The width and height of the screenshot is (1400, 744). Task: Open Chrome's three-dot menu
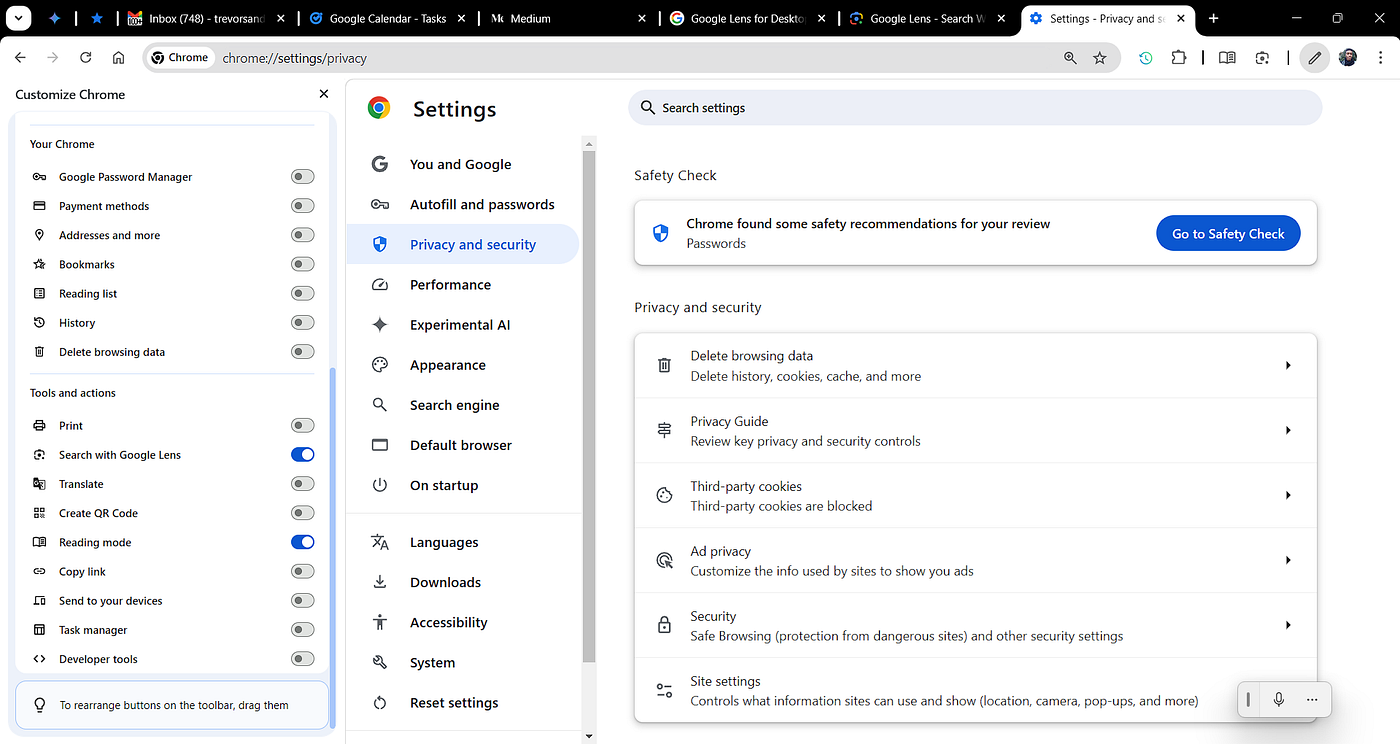(1380, 58)
